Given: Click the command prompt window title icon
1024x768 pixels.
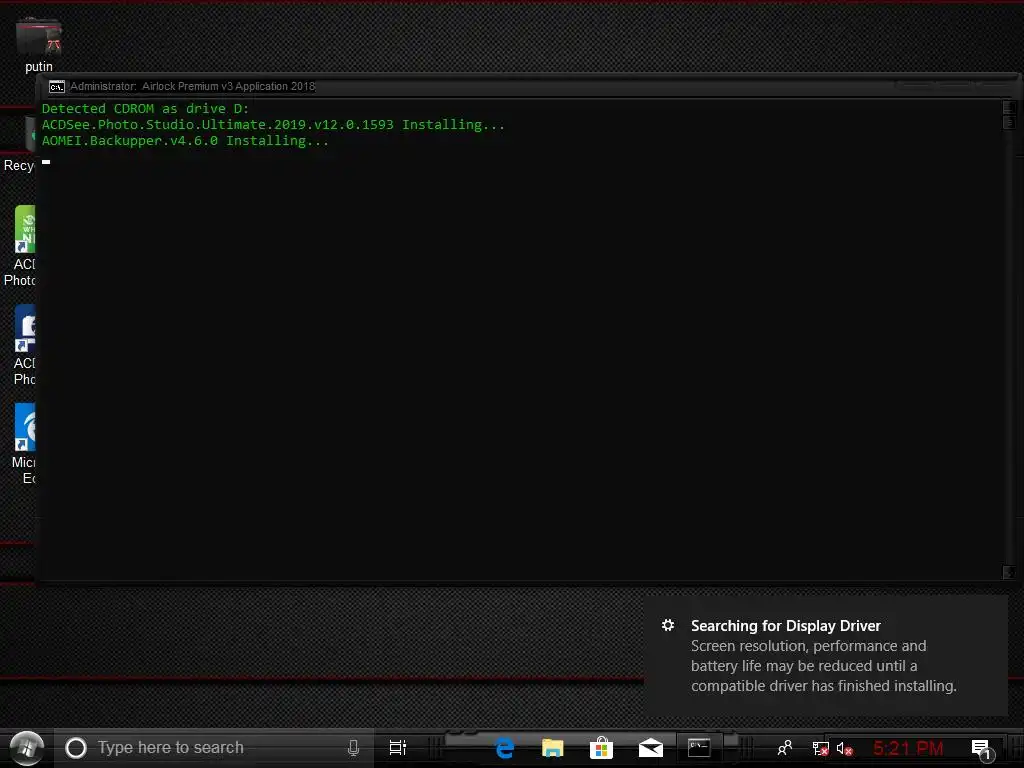Looking at the screenshot, I should coord(57,86).
